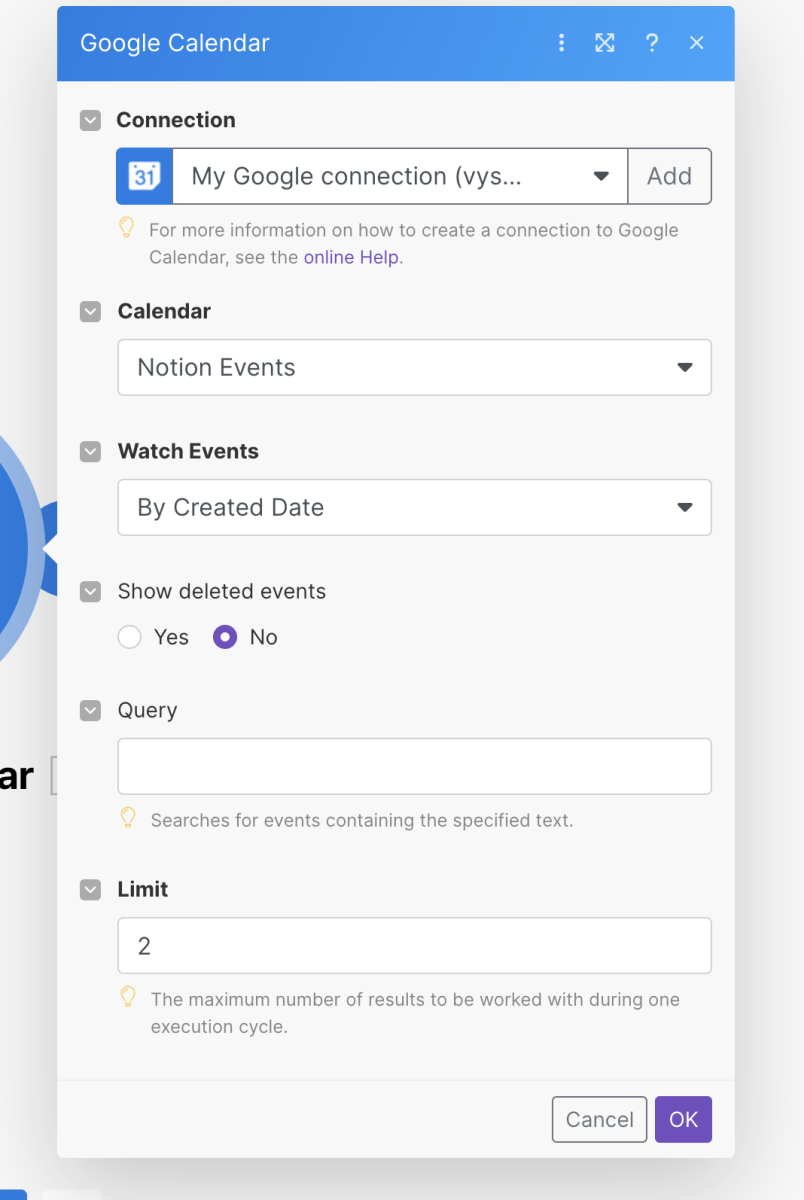Click the Connection label
Screen dimensions: 804x1200
point(176,120)
